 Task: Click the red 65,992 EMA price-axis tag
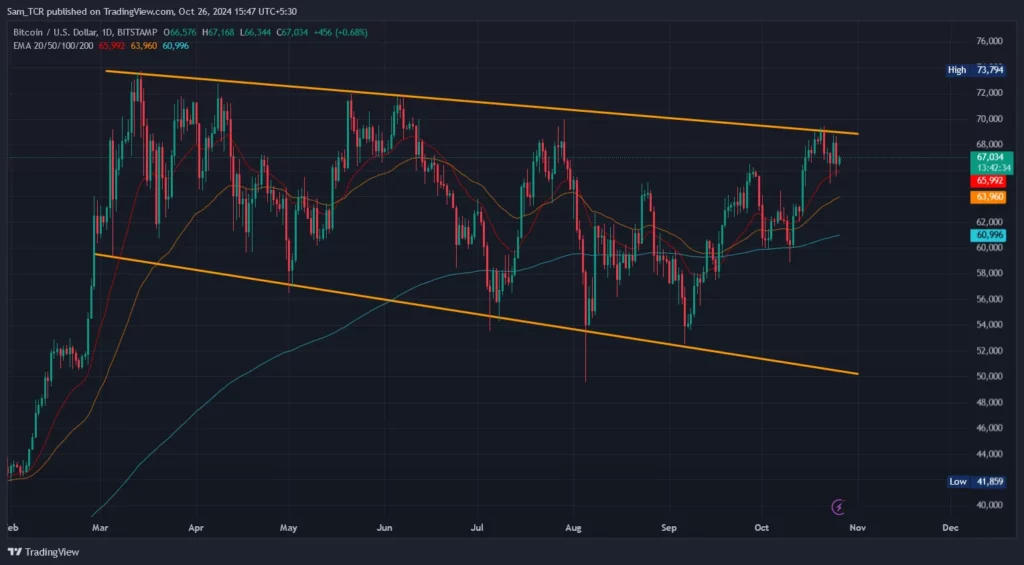[x=989, y=181]
